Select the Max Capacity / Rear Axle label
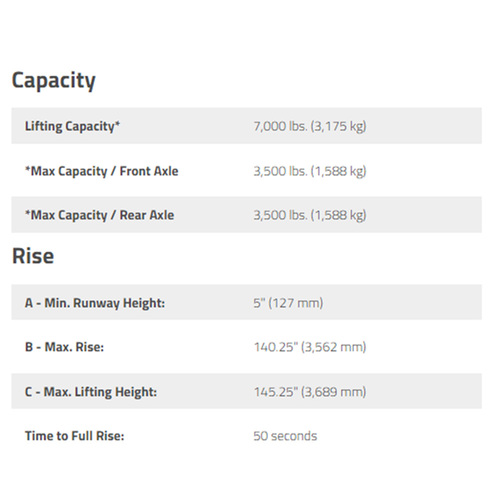The height and width of the screenshot is (500, 500). [x=99, y=215]
